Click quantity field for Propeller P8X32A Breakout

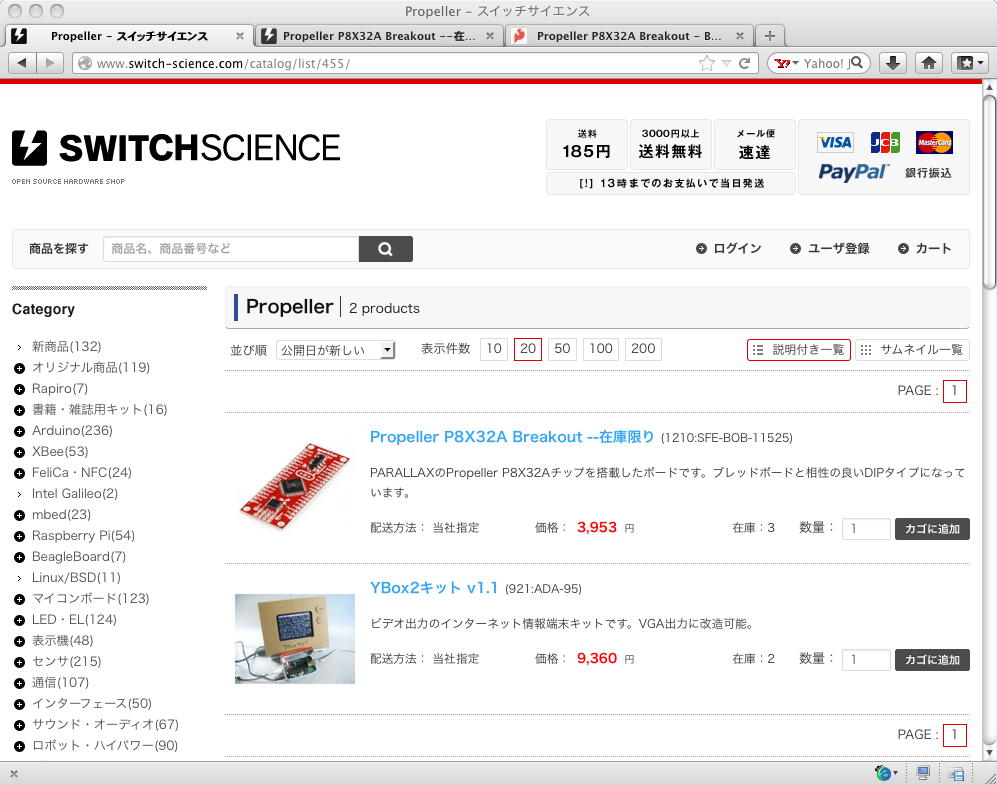865,529
